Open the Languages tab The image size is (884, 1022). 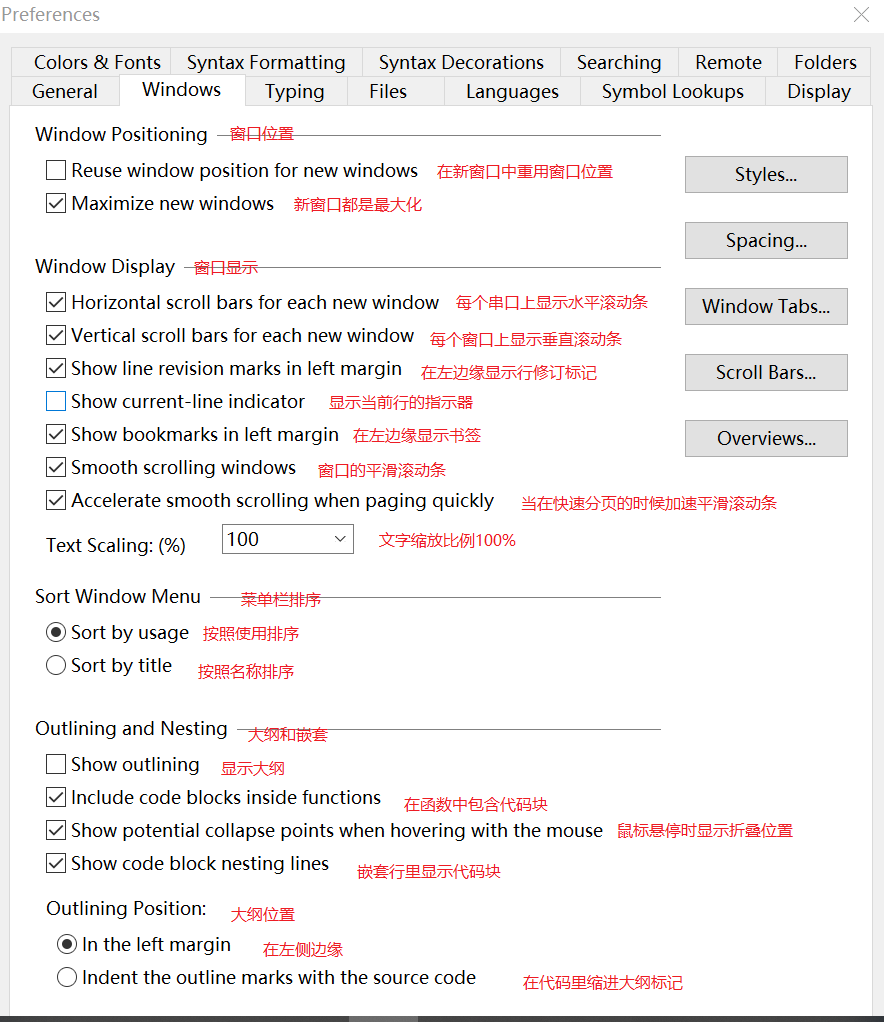coord(512,91)
